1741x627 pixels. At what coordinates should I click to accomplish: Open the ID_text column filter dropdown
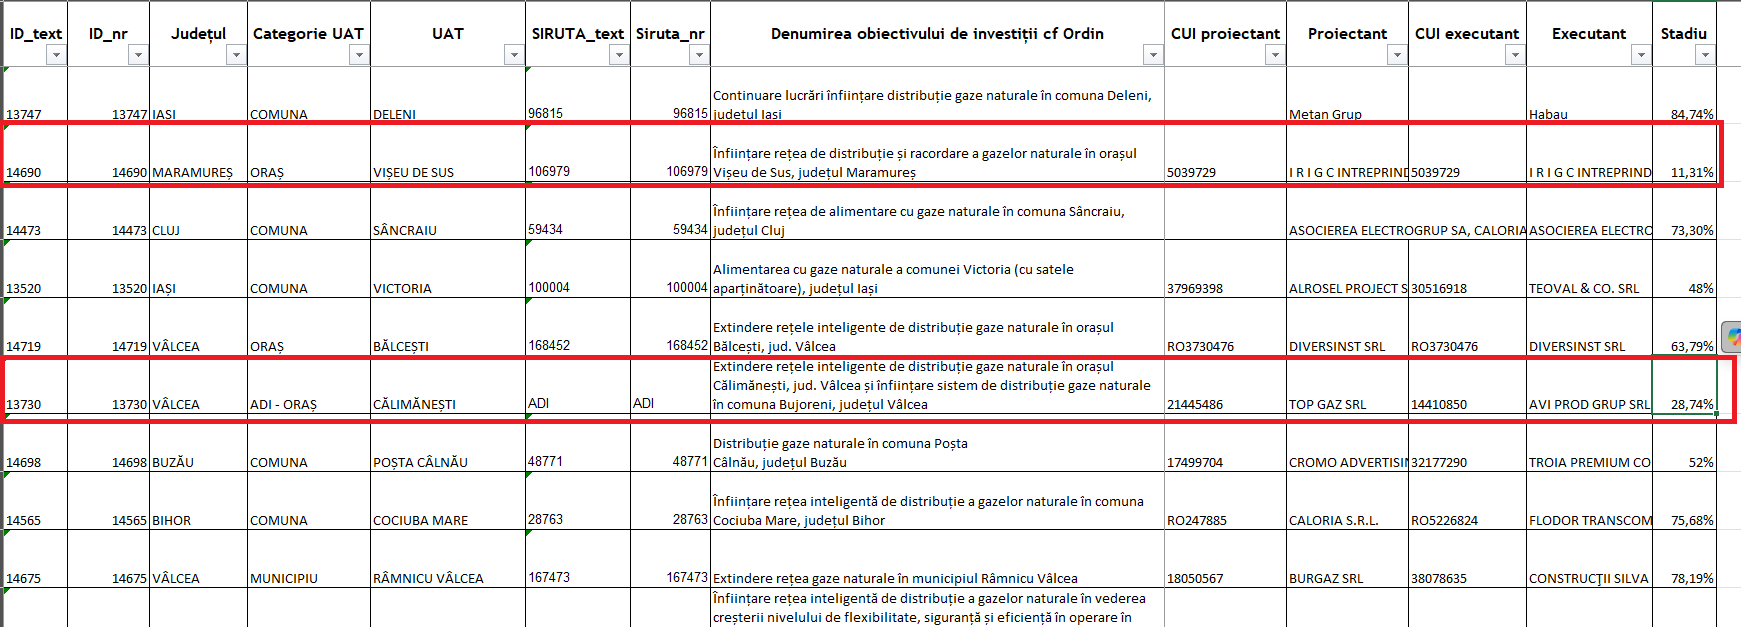click(56, 55)
